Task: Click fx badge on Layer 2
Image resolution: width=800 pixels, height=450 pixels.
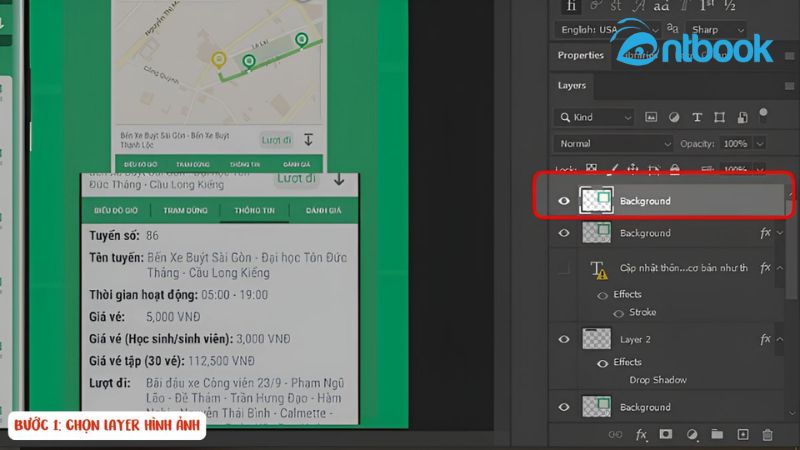Action: [765, 339]
